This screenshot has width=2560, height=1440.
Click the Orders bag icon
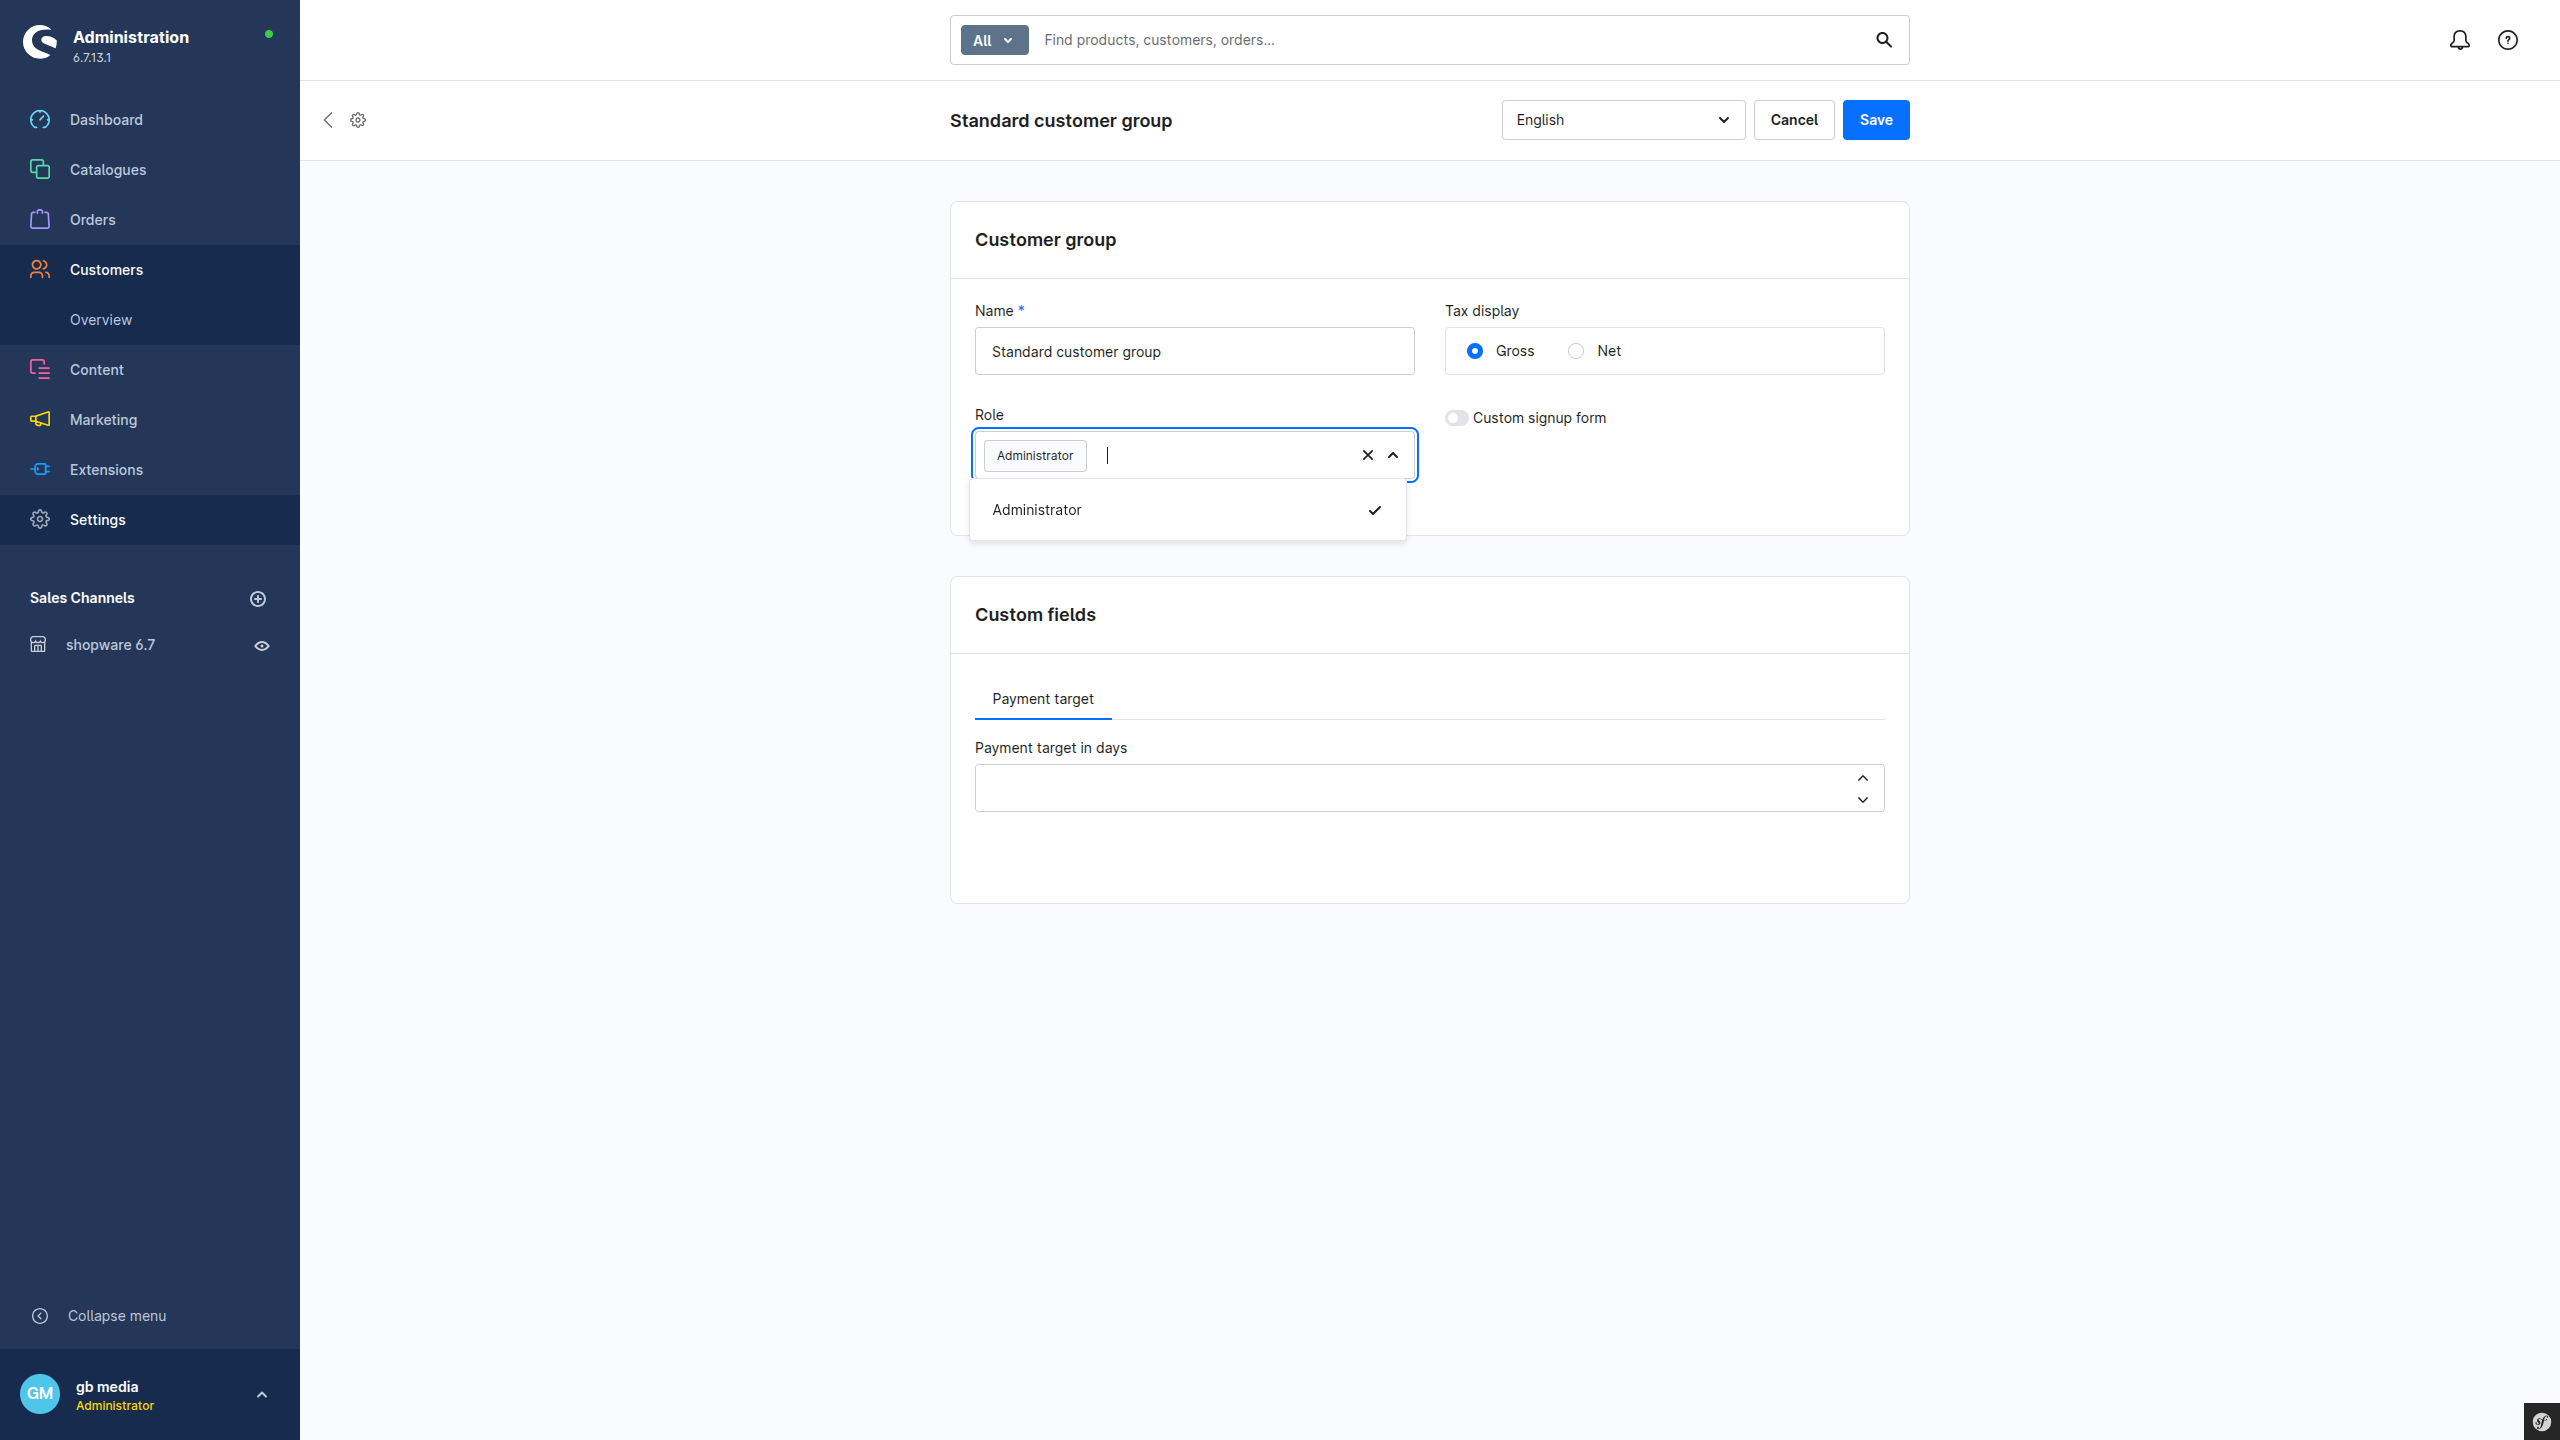pyautogui.click(x=40, y=220)
